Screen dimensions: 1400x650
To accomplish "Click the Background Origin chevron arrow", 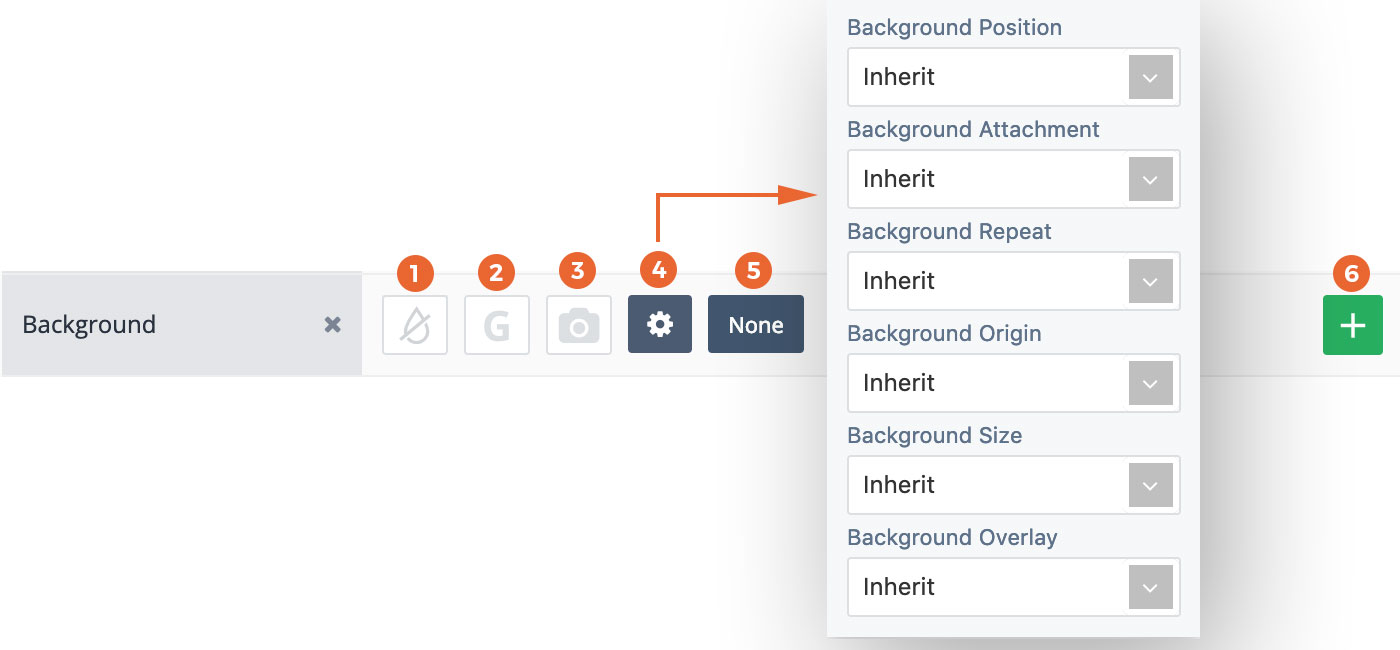I will pos(1150,383).
